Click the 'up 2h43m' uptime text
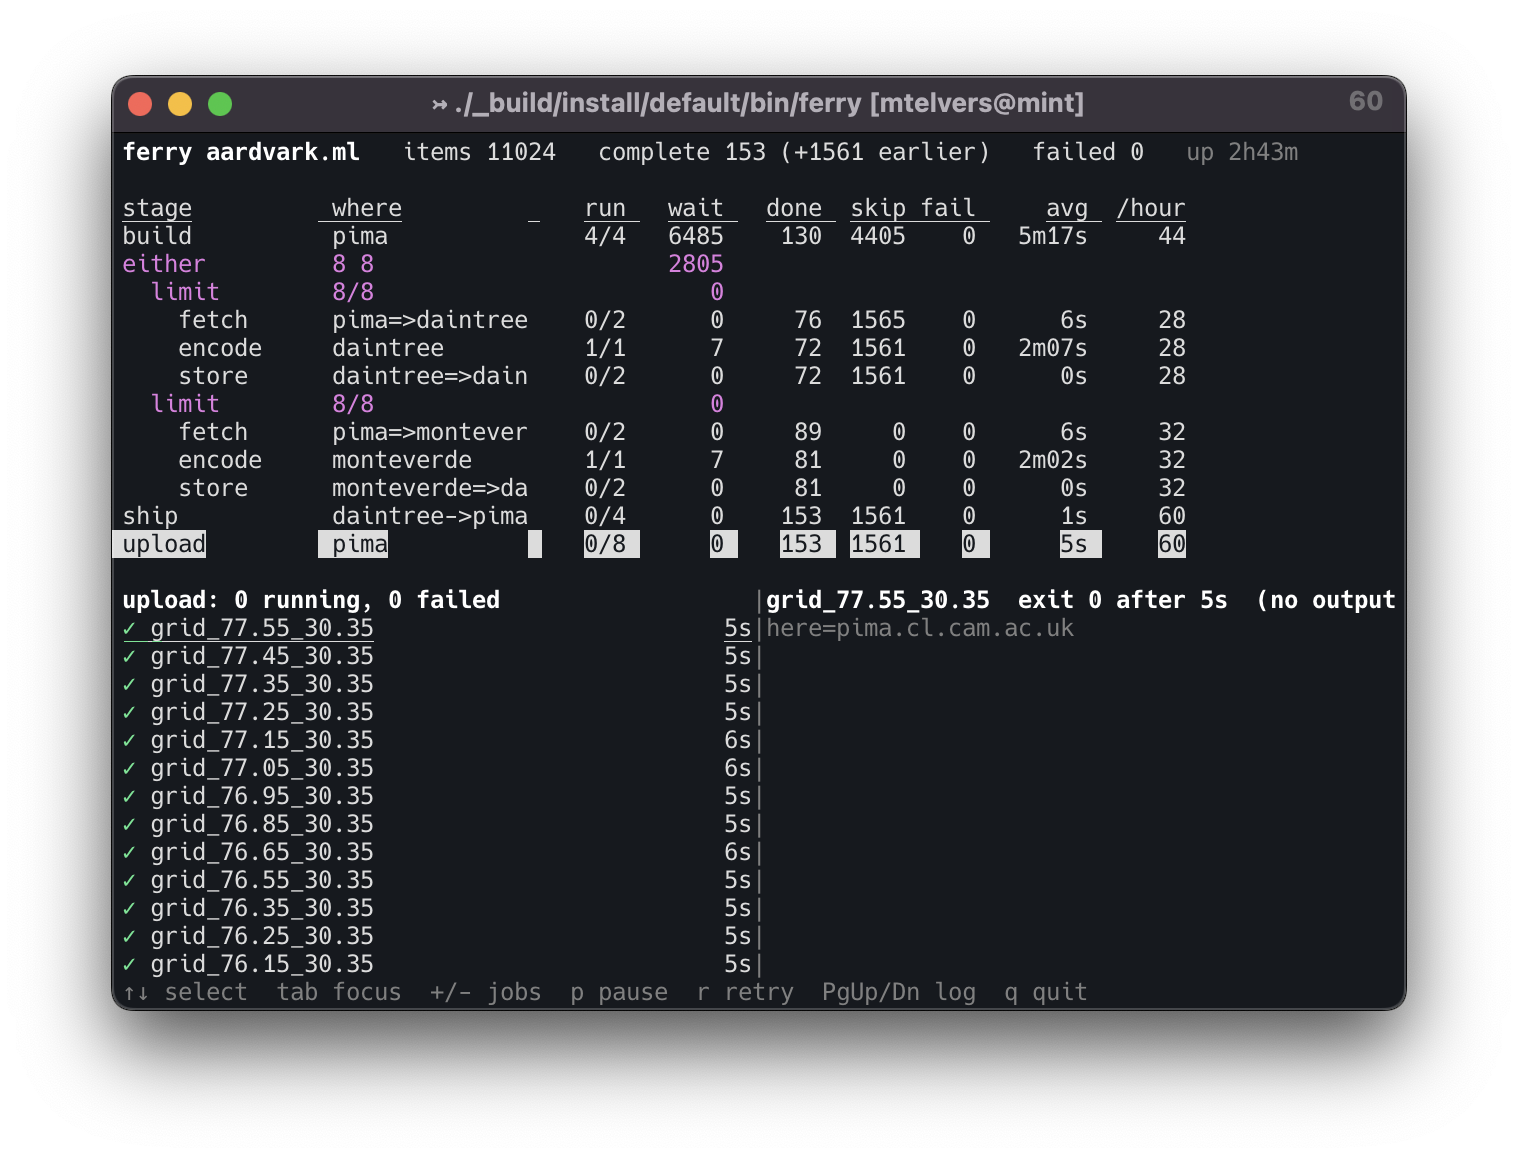 click(x=1242, y=152)
